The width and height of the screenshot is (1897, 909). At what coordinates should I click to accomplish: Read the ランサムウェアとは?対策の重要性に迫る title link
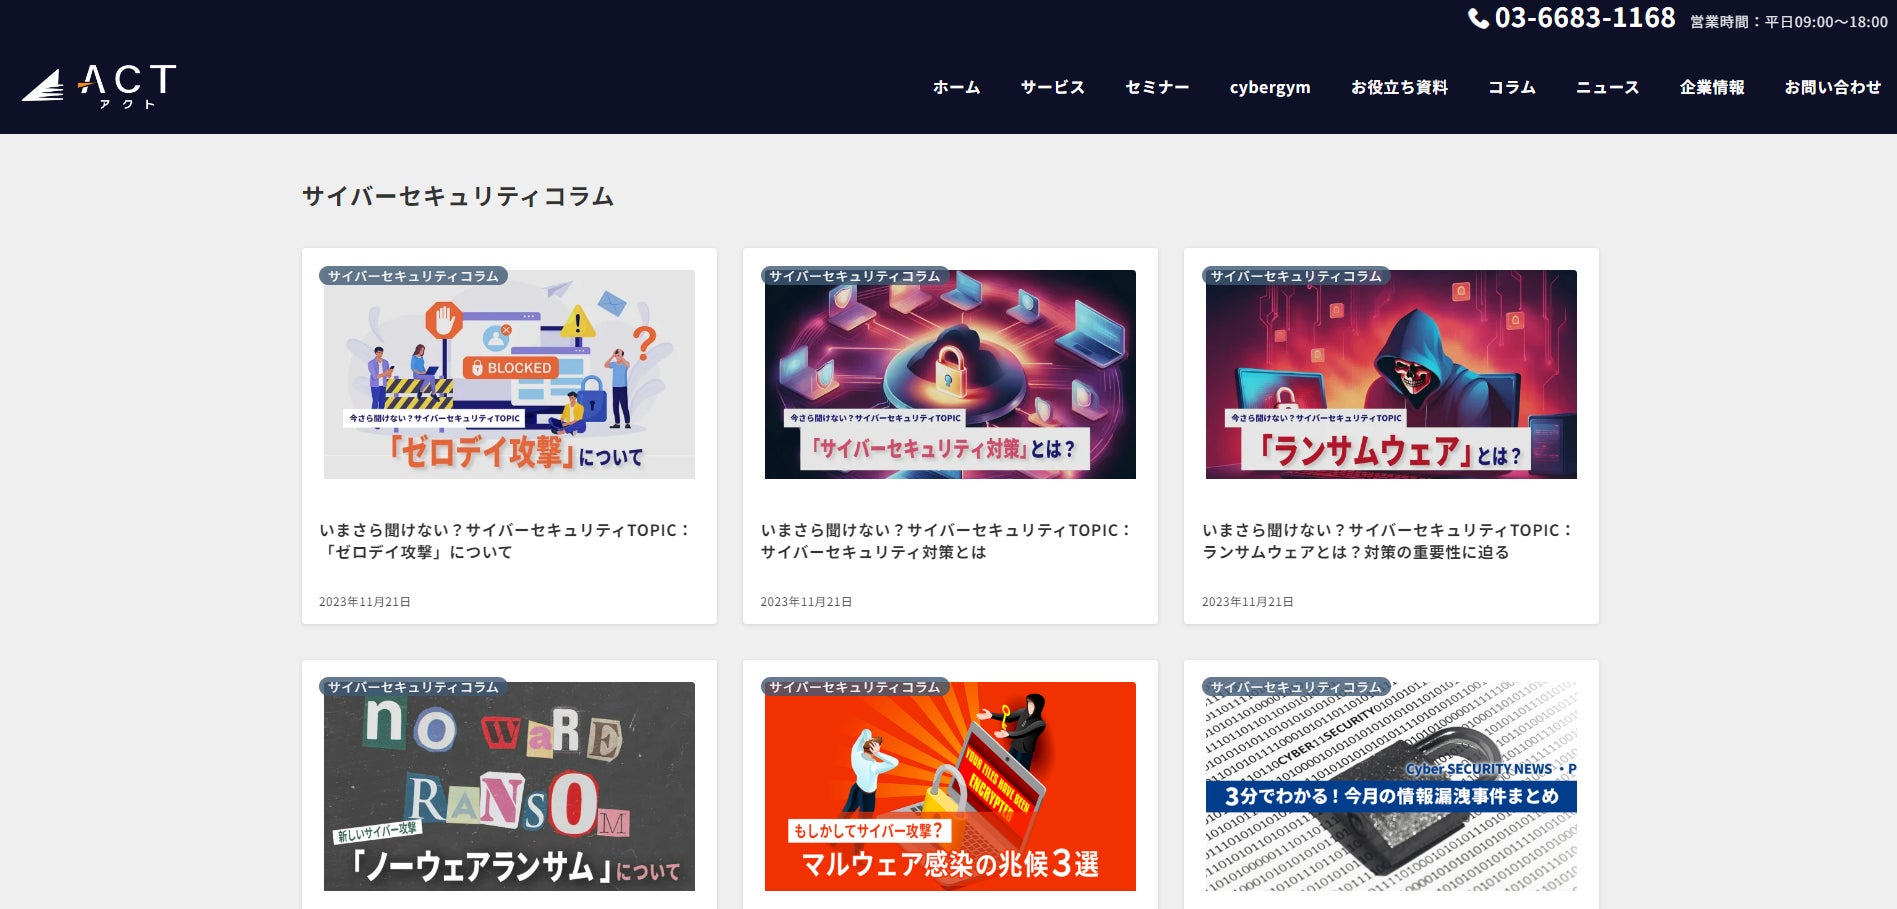[1388, 541]
